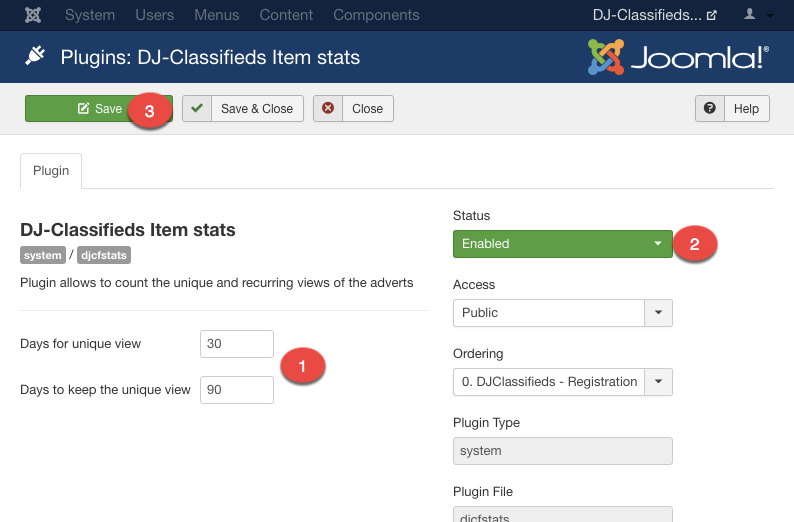The width and height of the screenshot is (794, 522).
Task: Select the Plugin tab
Action: (51, 171)
